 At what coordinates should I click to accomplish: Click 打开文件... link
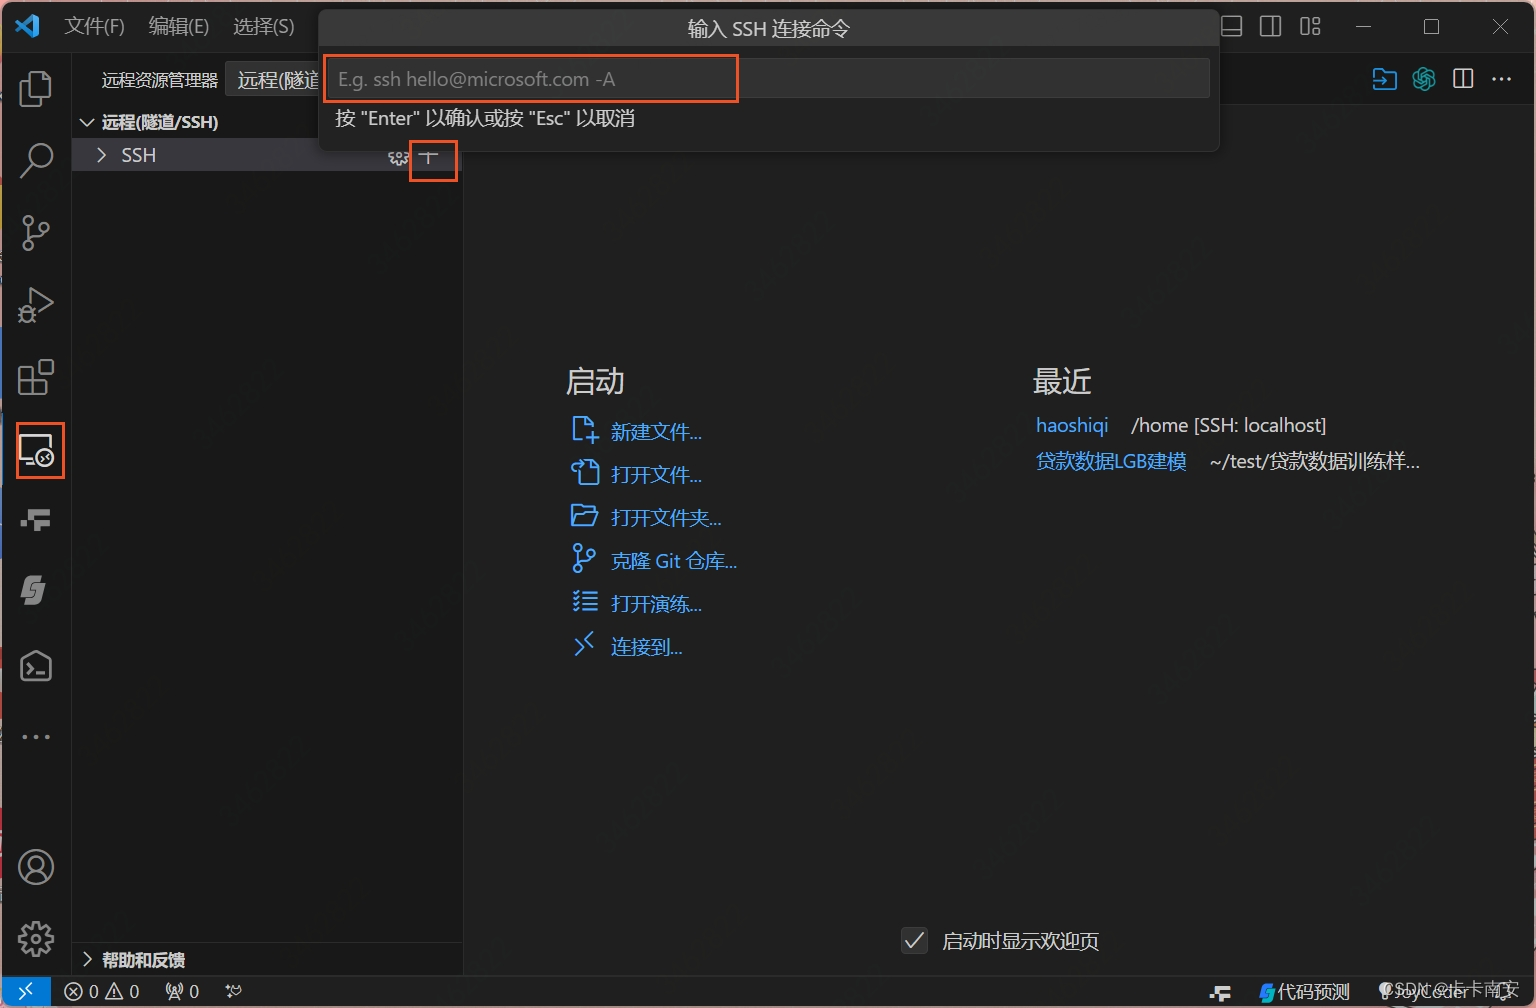tap(656, 475)
